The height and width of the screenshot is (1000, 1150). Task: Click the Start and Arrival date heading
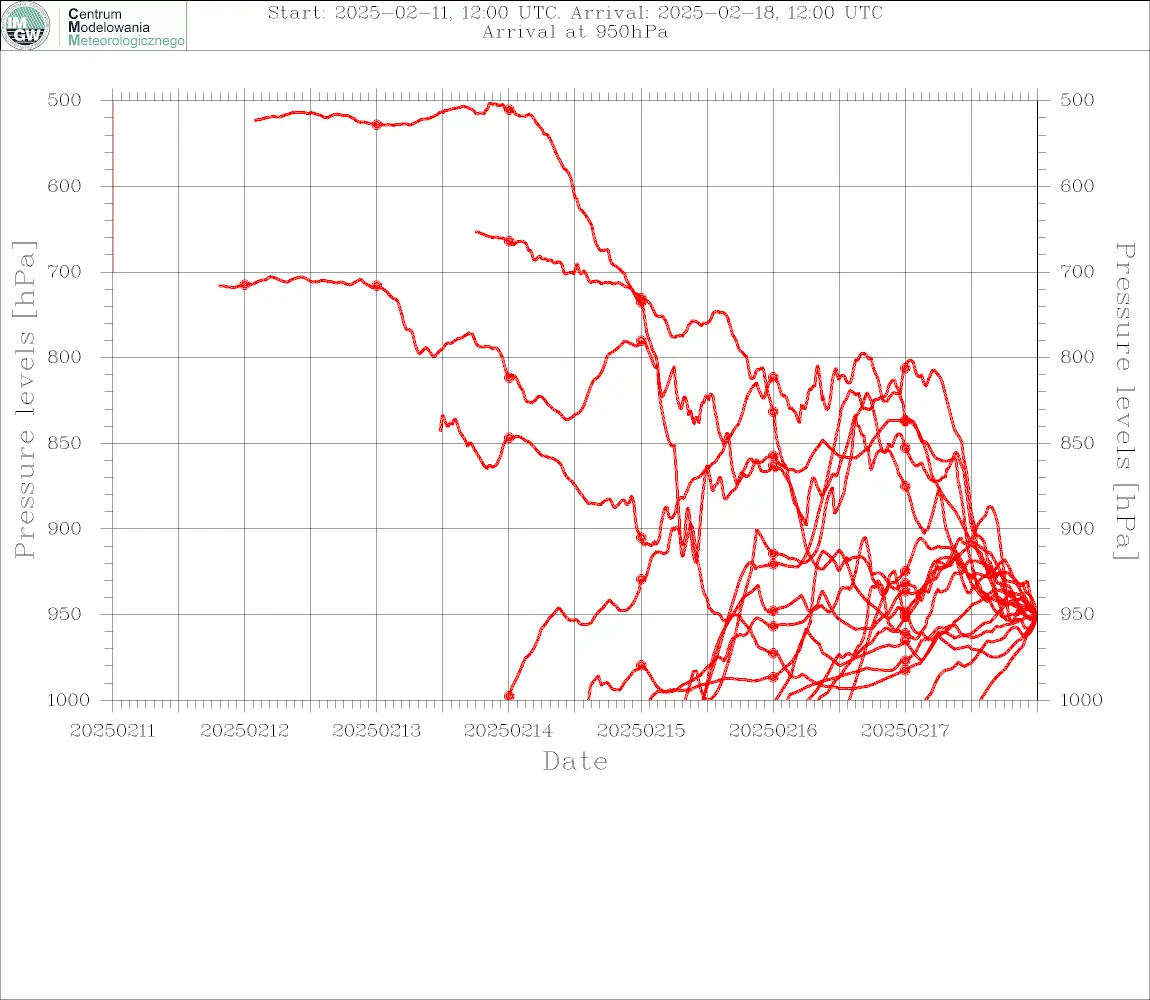[575, 12]
